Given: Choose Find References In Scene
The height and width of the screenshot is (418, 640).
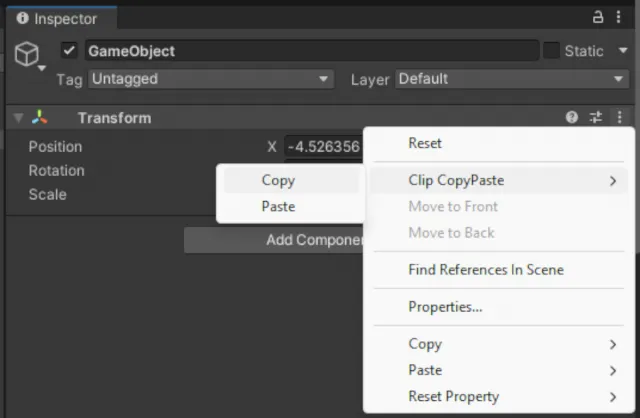Looking at the screenshot, I should tap(499, 270).
